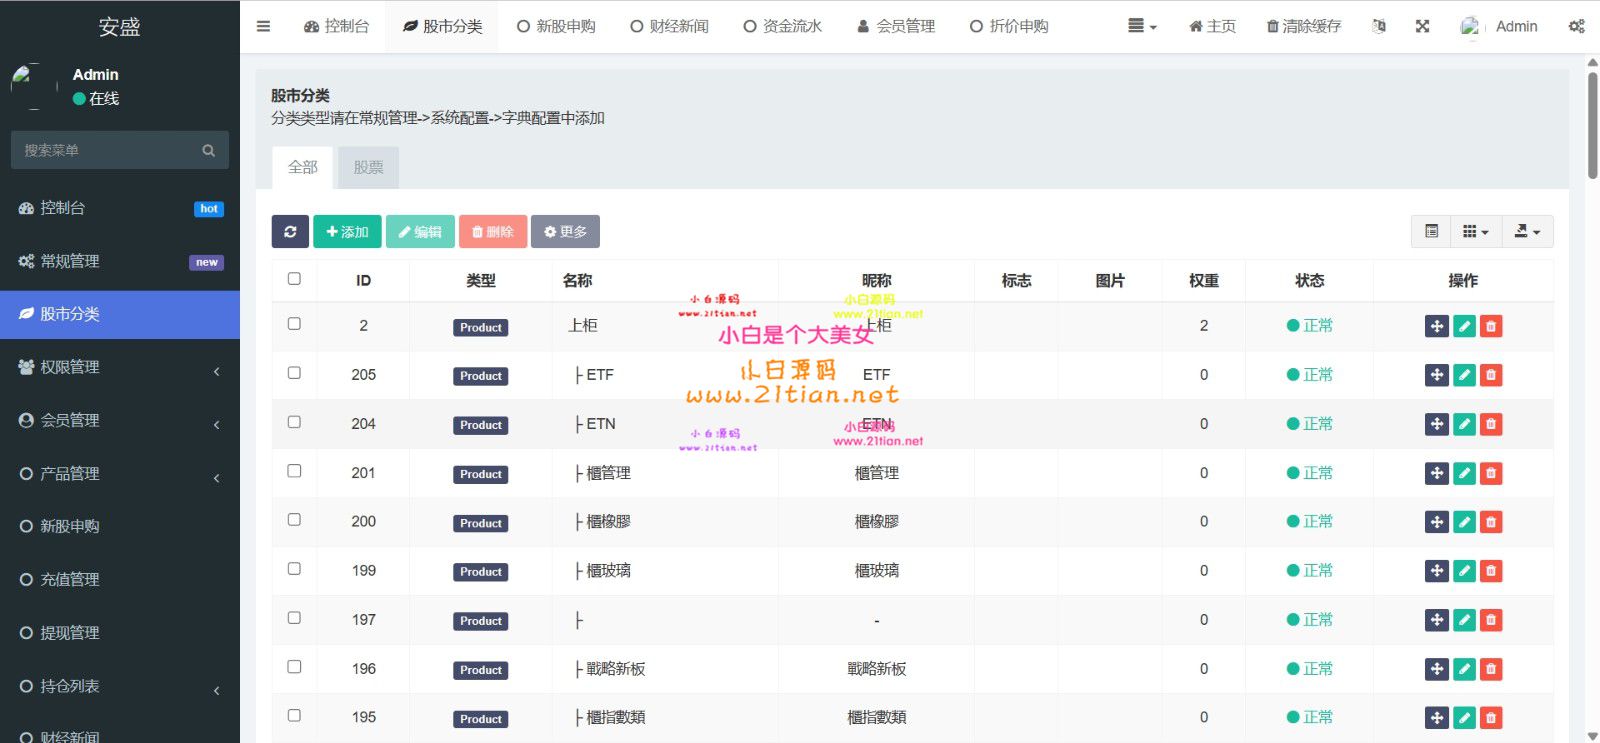Expand 权限管理 sidebar submenu
The height and width of the screenshot is (743, 1600).
point(120,367)
